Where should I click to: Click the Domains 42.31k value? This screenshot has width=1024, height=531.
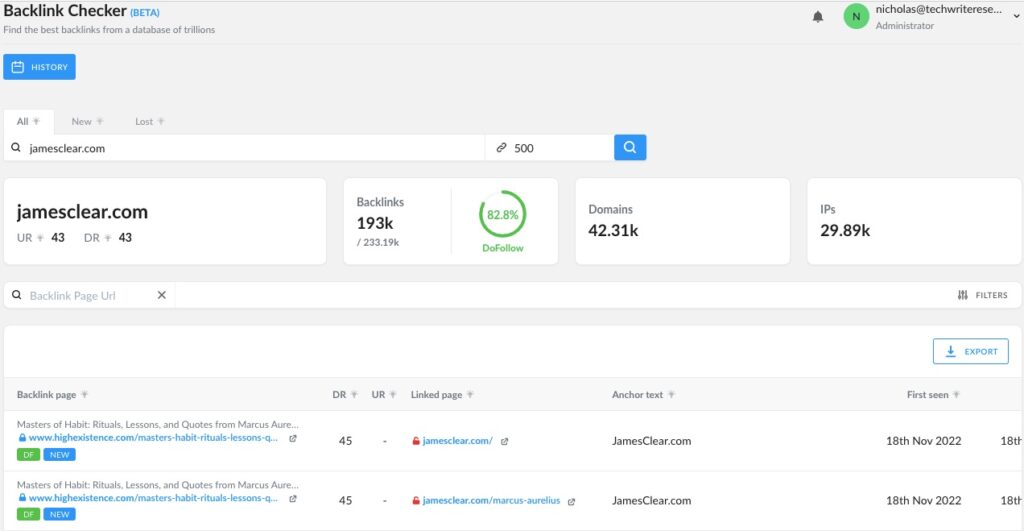coord(613,231)
